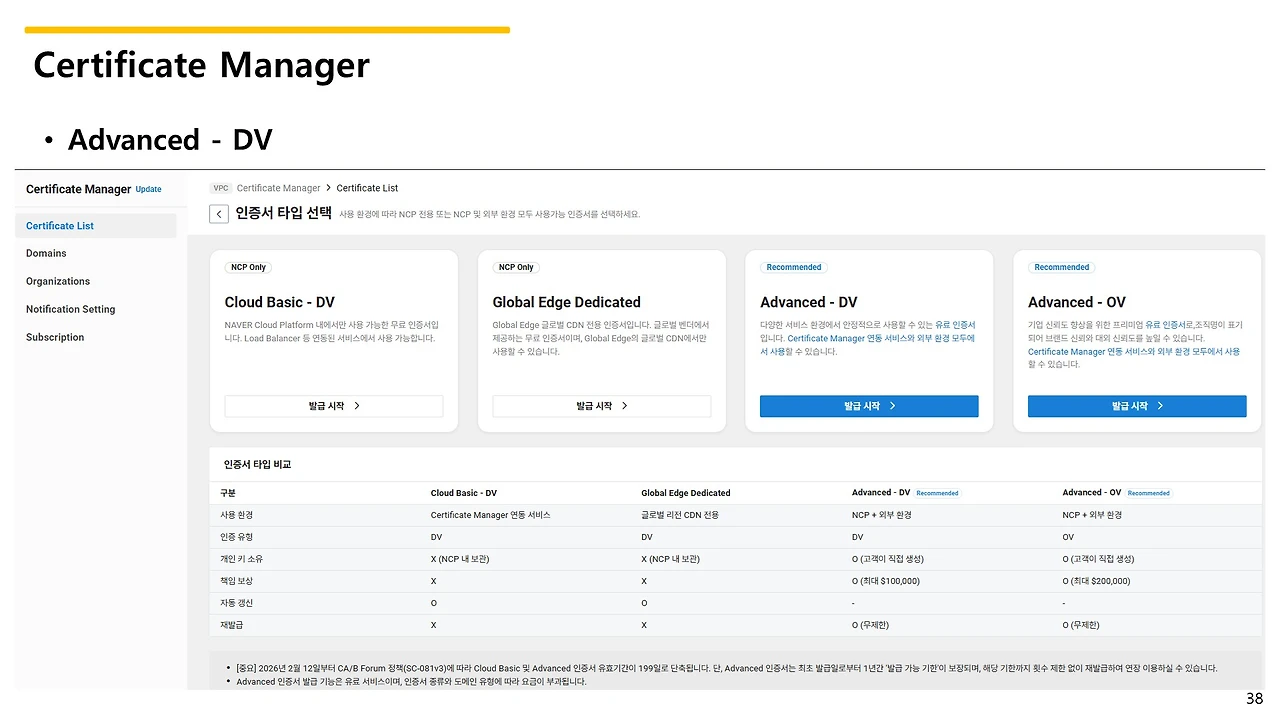Click the NCP Only badge on Global Edge card
Screen dimensions: 1280x720
(x=516, y=267)
